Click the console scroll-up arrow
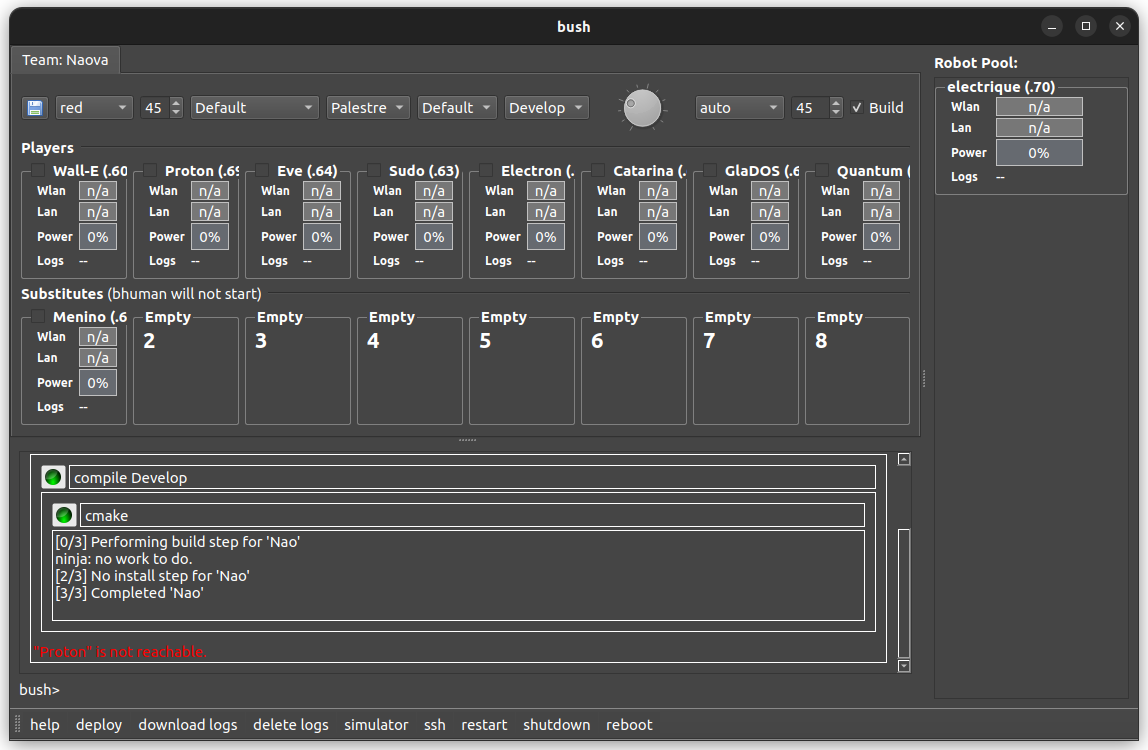Screen dimensions: 1148x750 (904, 459)
